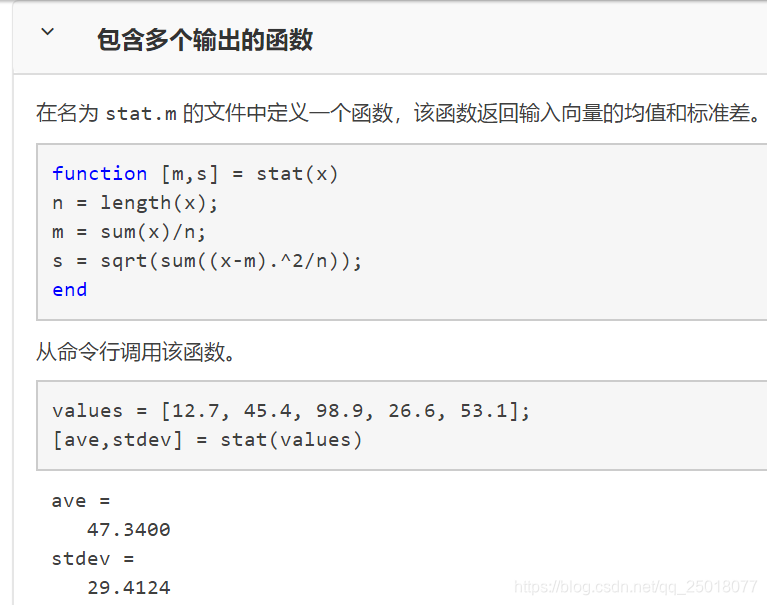Screen dimensions: 767x605
Task: Click the line n = length(x);
Action: (x=135, y=203)
